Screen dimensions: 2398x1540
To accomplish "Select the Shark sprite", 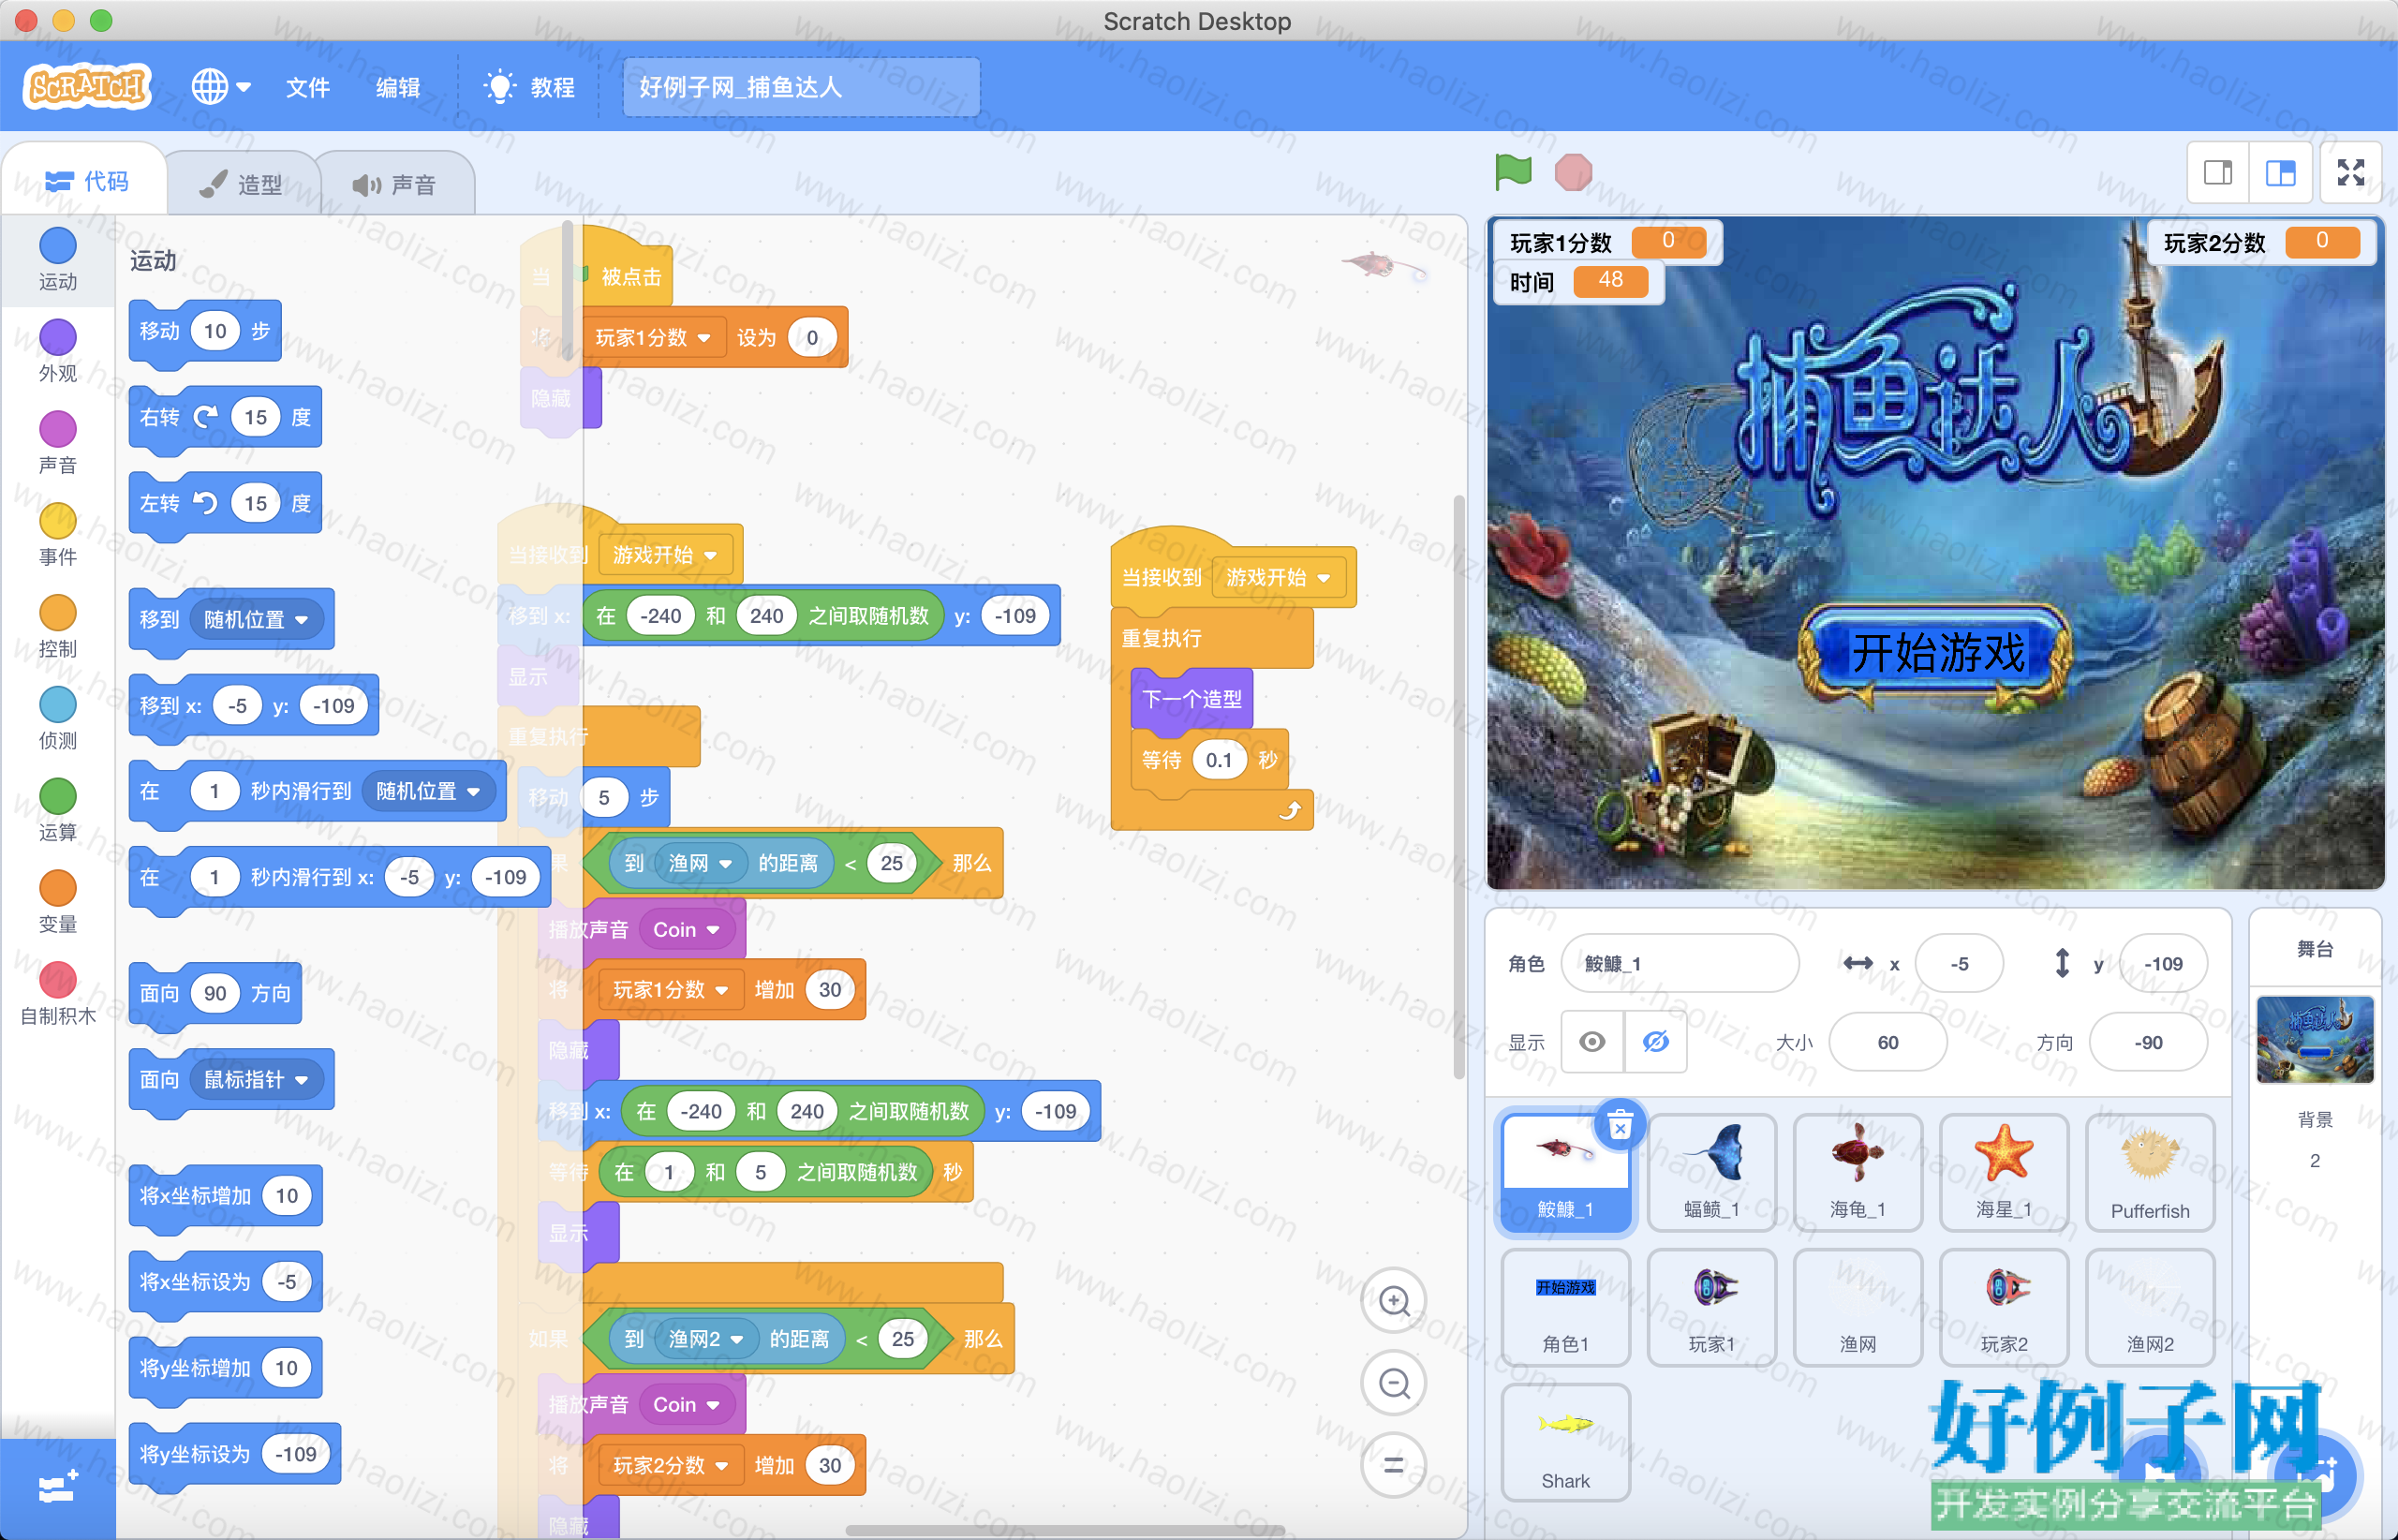I will (x=1566, y=1443).
